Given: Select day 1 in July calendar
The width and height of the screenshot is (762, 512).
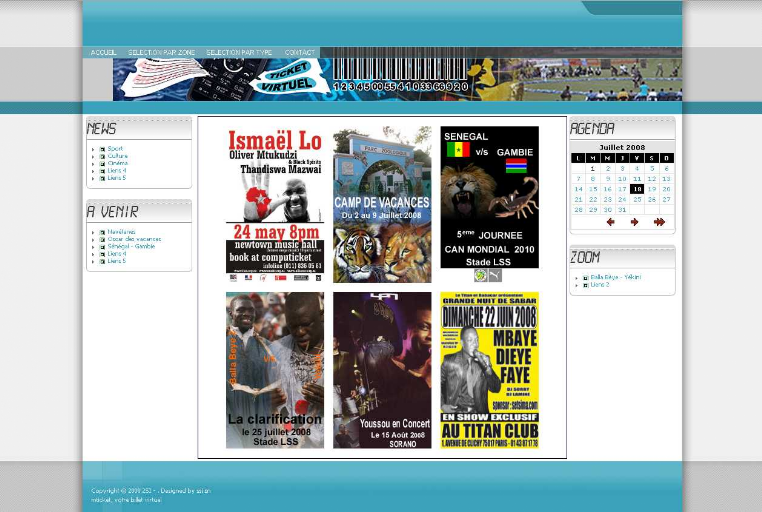Looking at the screenshot, I should coord(592,169).
